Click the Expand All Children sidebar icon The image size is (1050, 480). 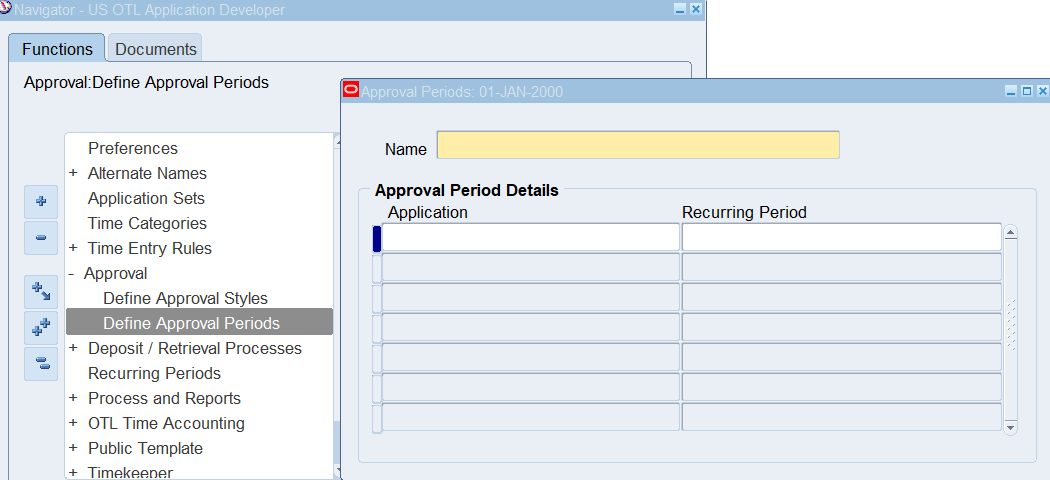[x=41, y=292]
